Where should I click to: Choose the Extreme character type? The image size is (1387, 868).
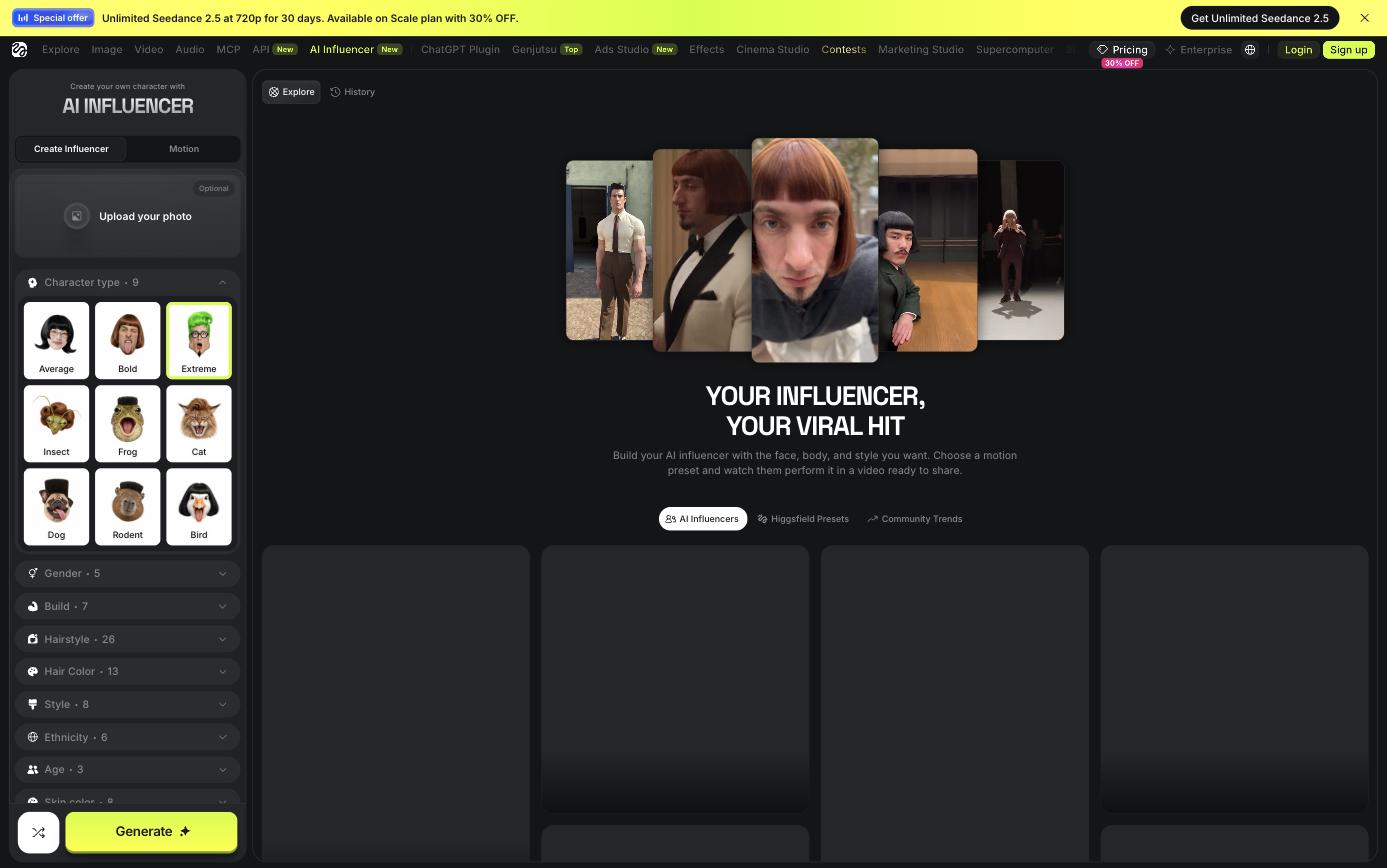point(198,340)
